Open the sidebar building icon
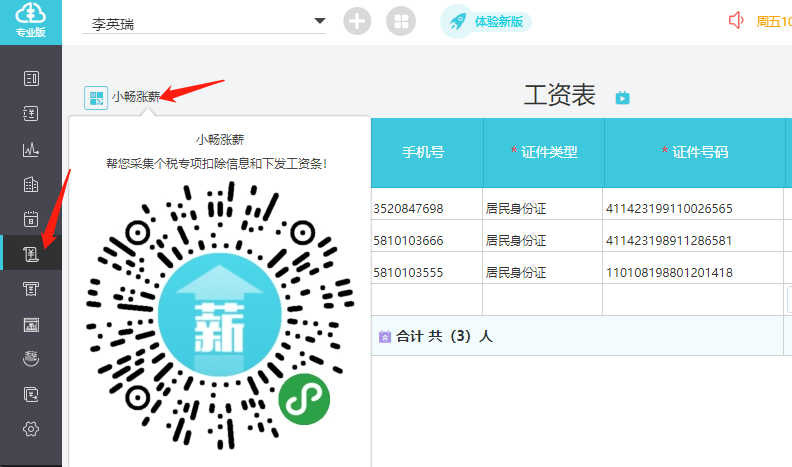 [x=31, y=185]
